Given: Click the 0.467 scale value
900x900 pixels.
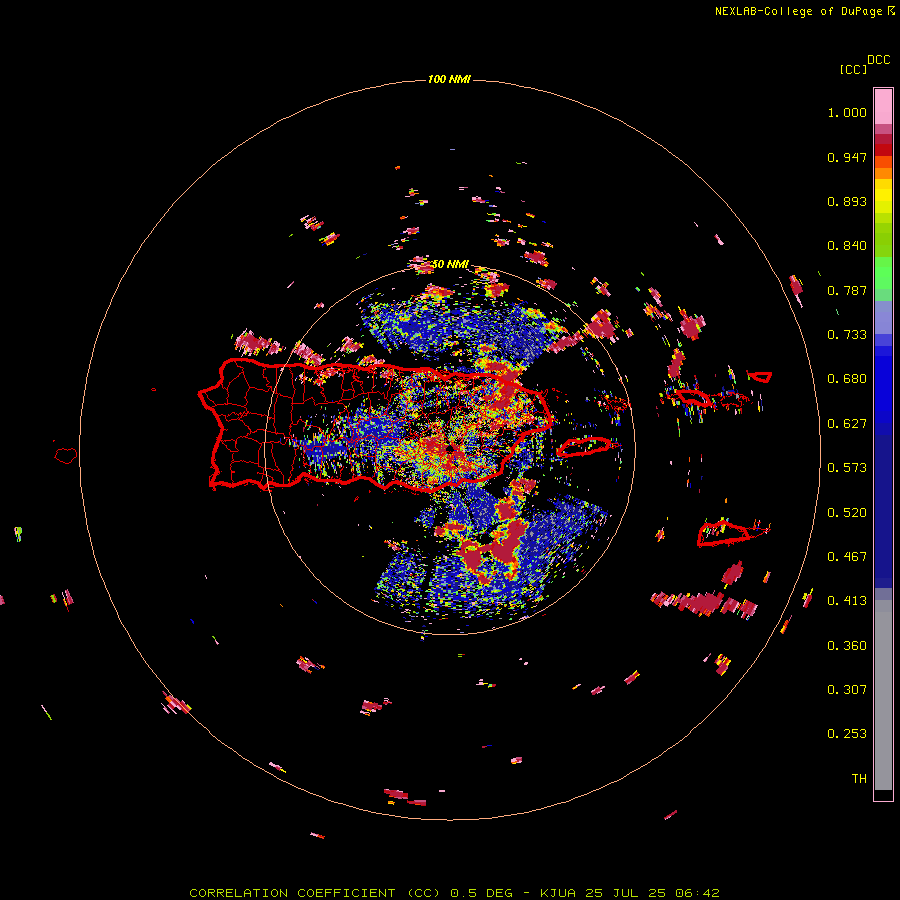Looking at the screenshot, I should click(847, 557).
